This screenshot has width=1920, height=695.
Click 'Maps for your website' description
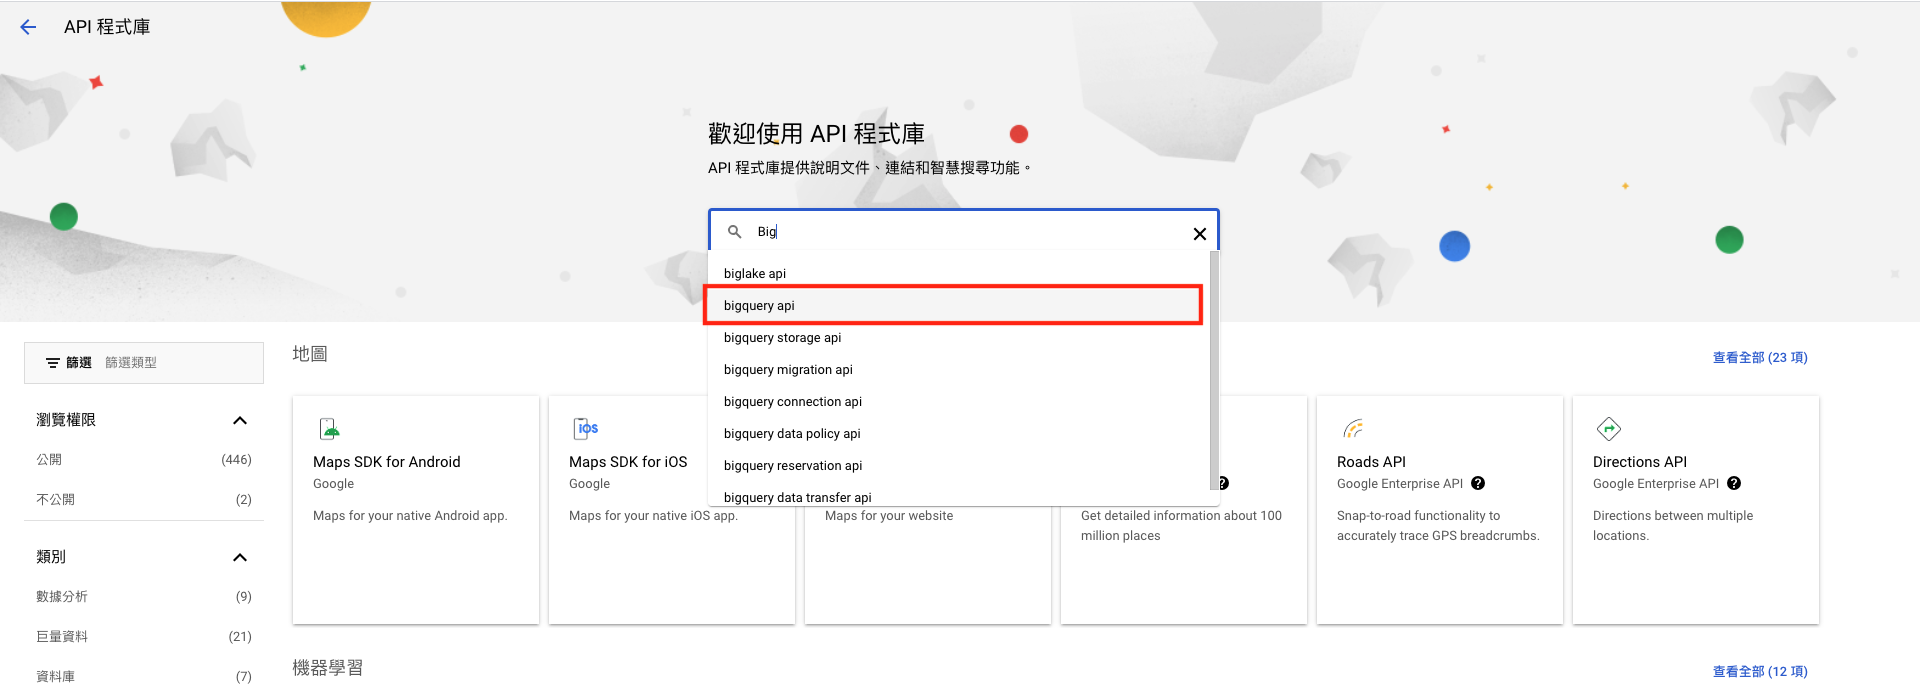pyautogui.click(x=889, y=516)
